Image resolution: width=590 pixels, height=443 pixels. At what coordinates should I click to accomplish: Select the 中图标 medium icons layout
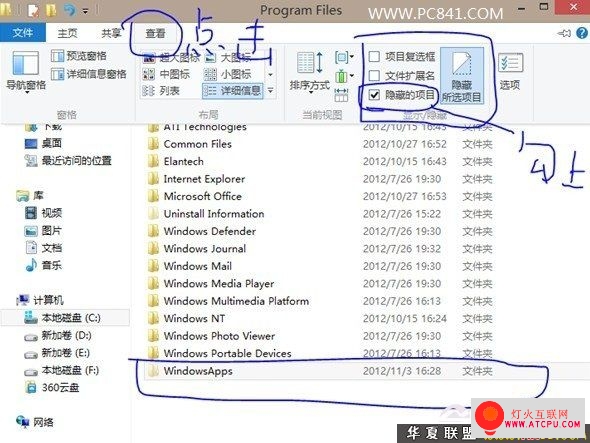point(167,74)
